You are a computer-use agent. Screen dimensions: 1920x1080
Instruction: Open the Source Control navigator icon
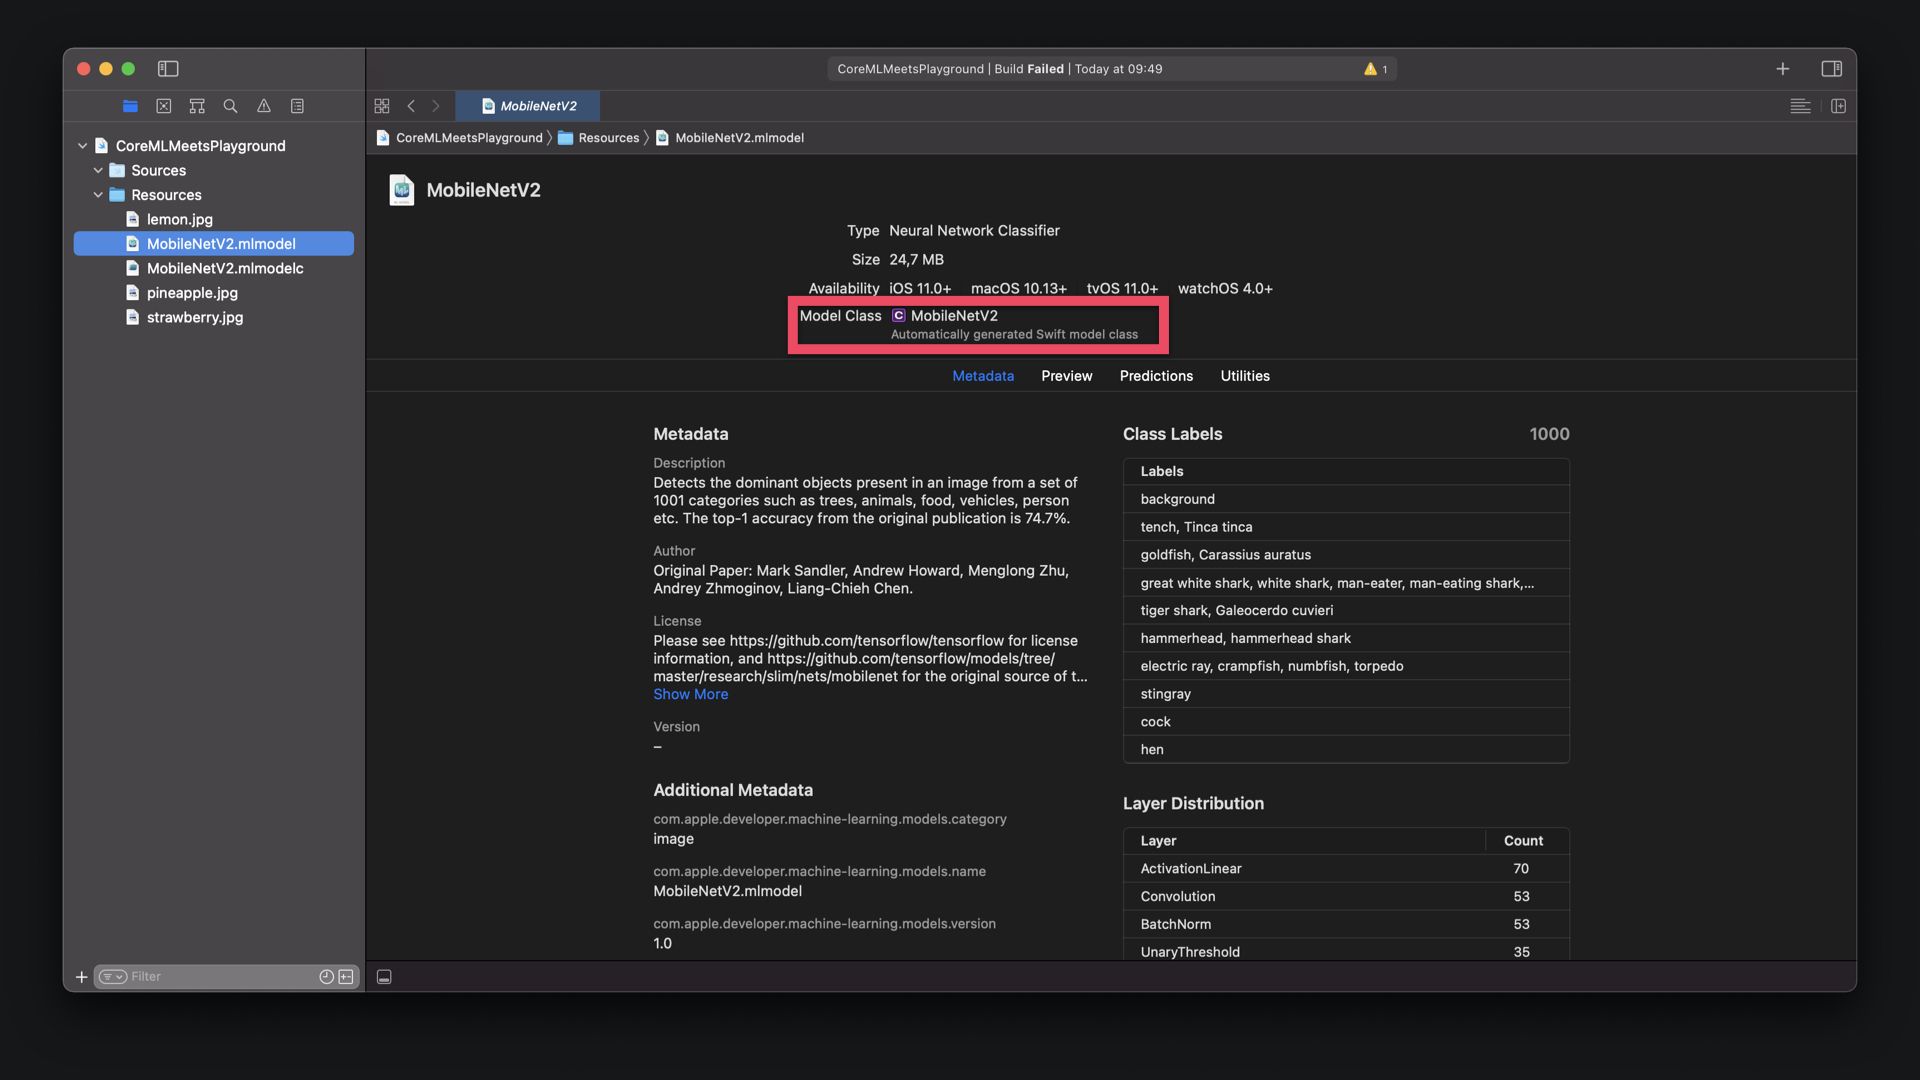point(164,106)
